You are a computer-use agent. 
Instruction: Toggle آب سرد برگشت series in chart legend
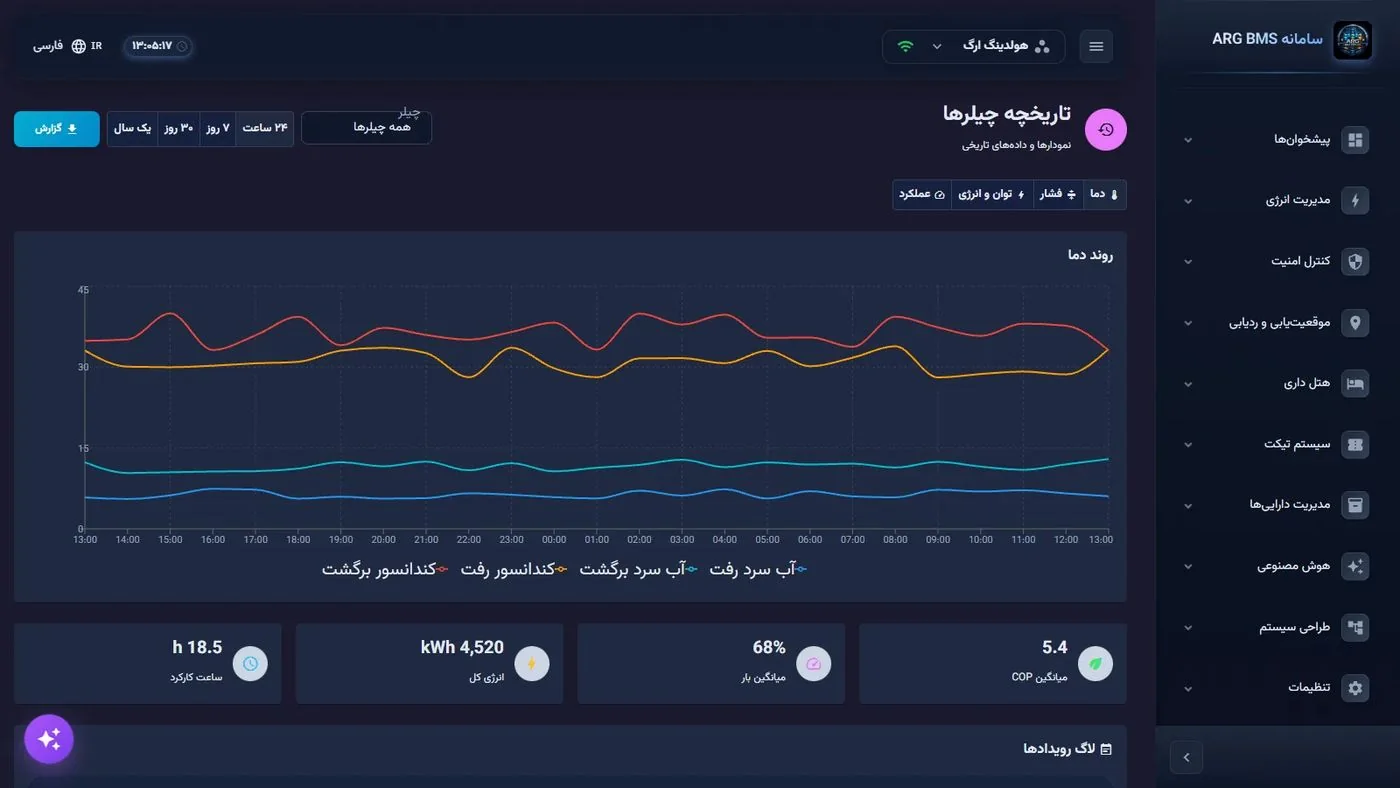pyautogui.click(x=638, y=569)
